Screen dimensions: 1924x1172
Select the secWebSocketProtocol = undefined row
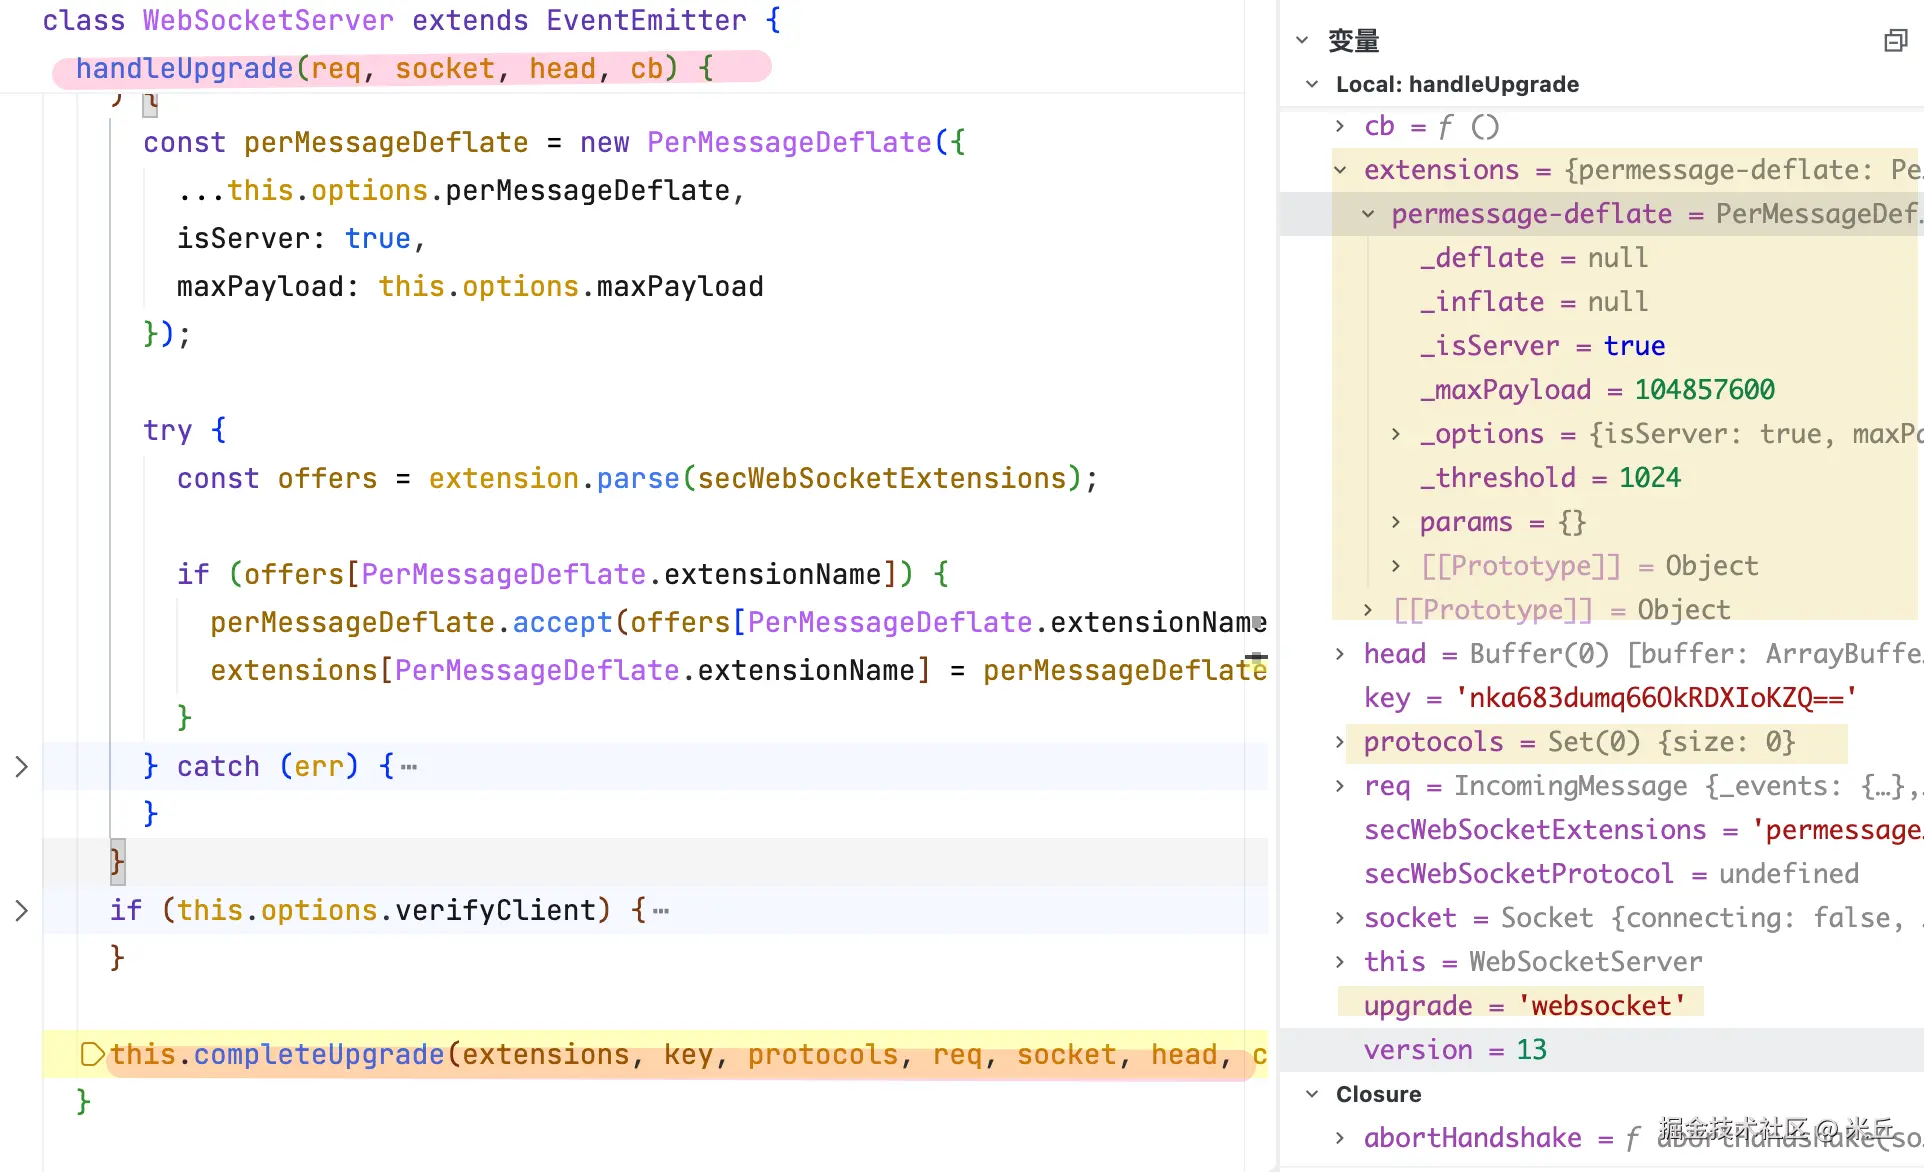point(1602,874)
